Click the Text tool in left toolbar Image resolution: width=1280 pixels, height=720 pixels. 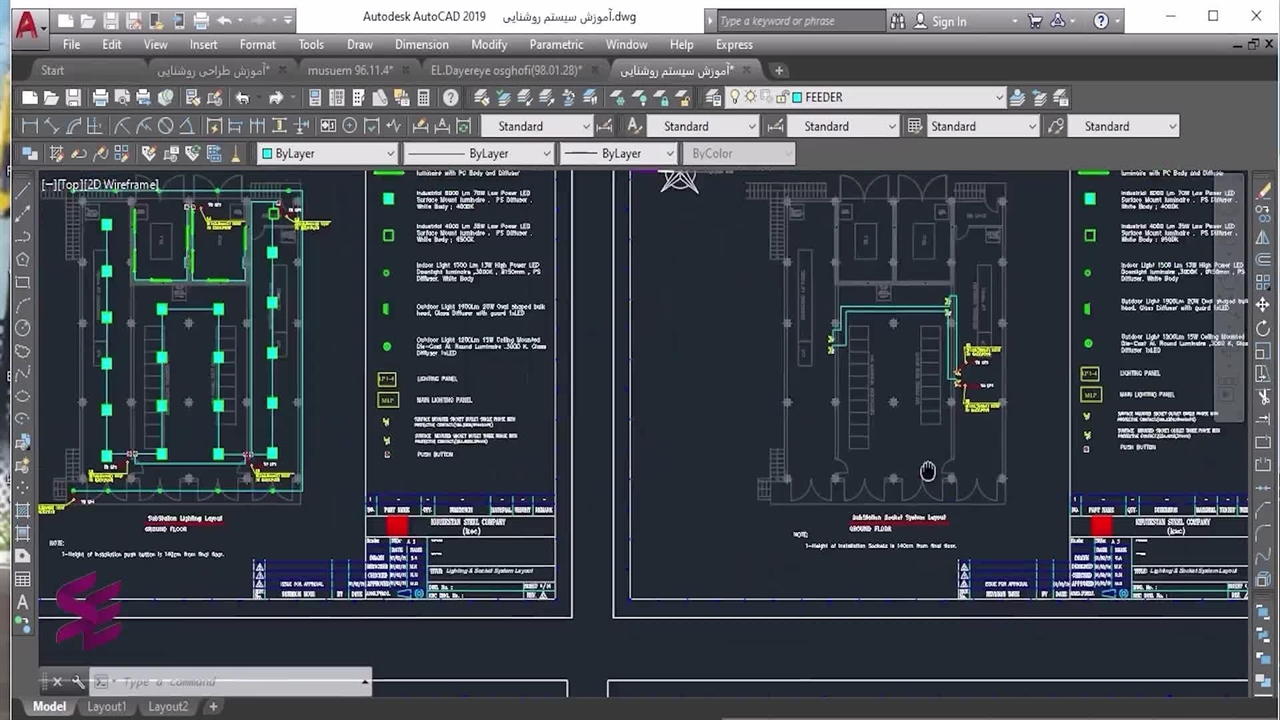pos(22,602)
